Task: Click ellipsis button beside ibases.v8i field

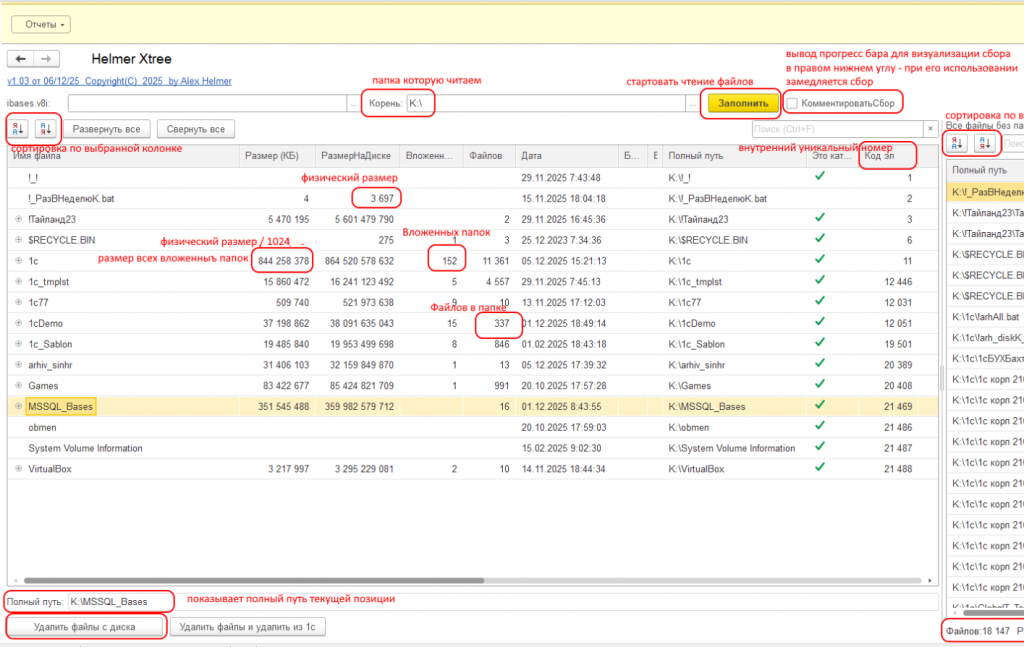Action: [352, 103]
